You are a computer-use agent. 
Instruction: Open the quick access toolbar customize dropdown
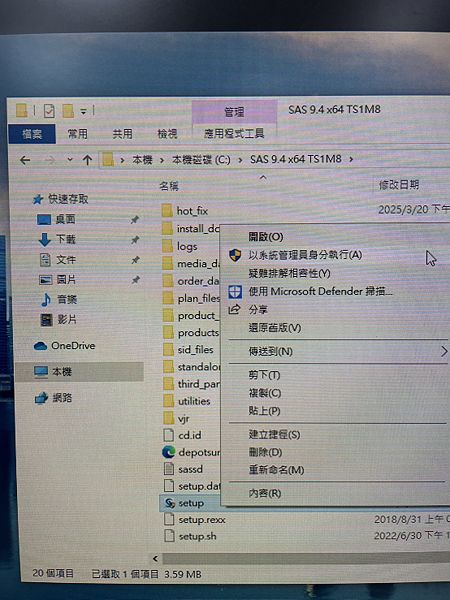(83, 112)
